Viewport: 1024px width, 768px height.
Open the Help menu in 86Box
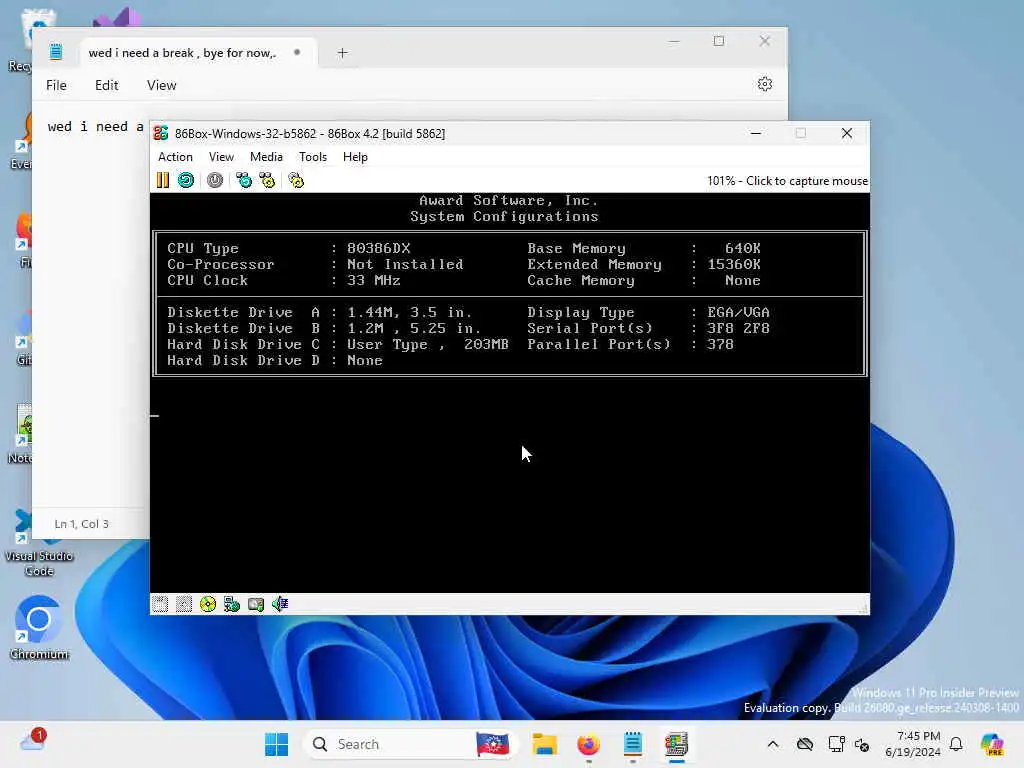pyautogui.click(x=355, y=157)
